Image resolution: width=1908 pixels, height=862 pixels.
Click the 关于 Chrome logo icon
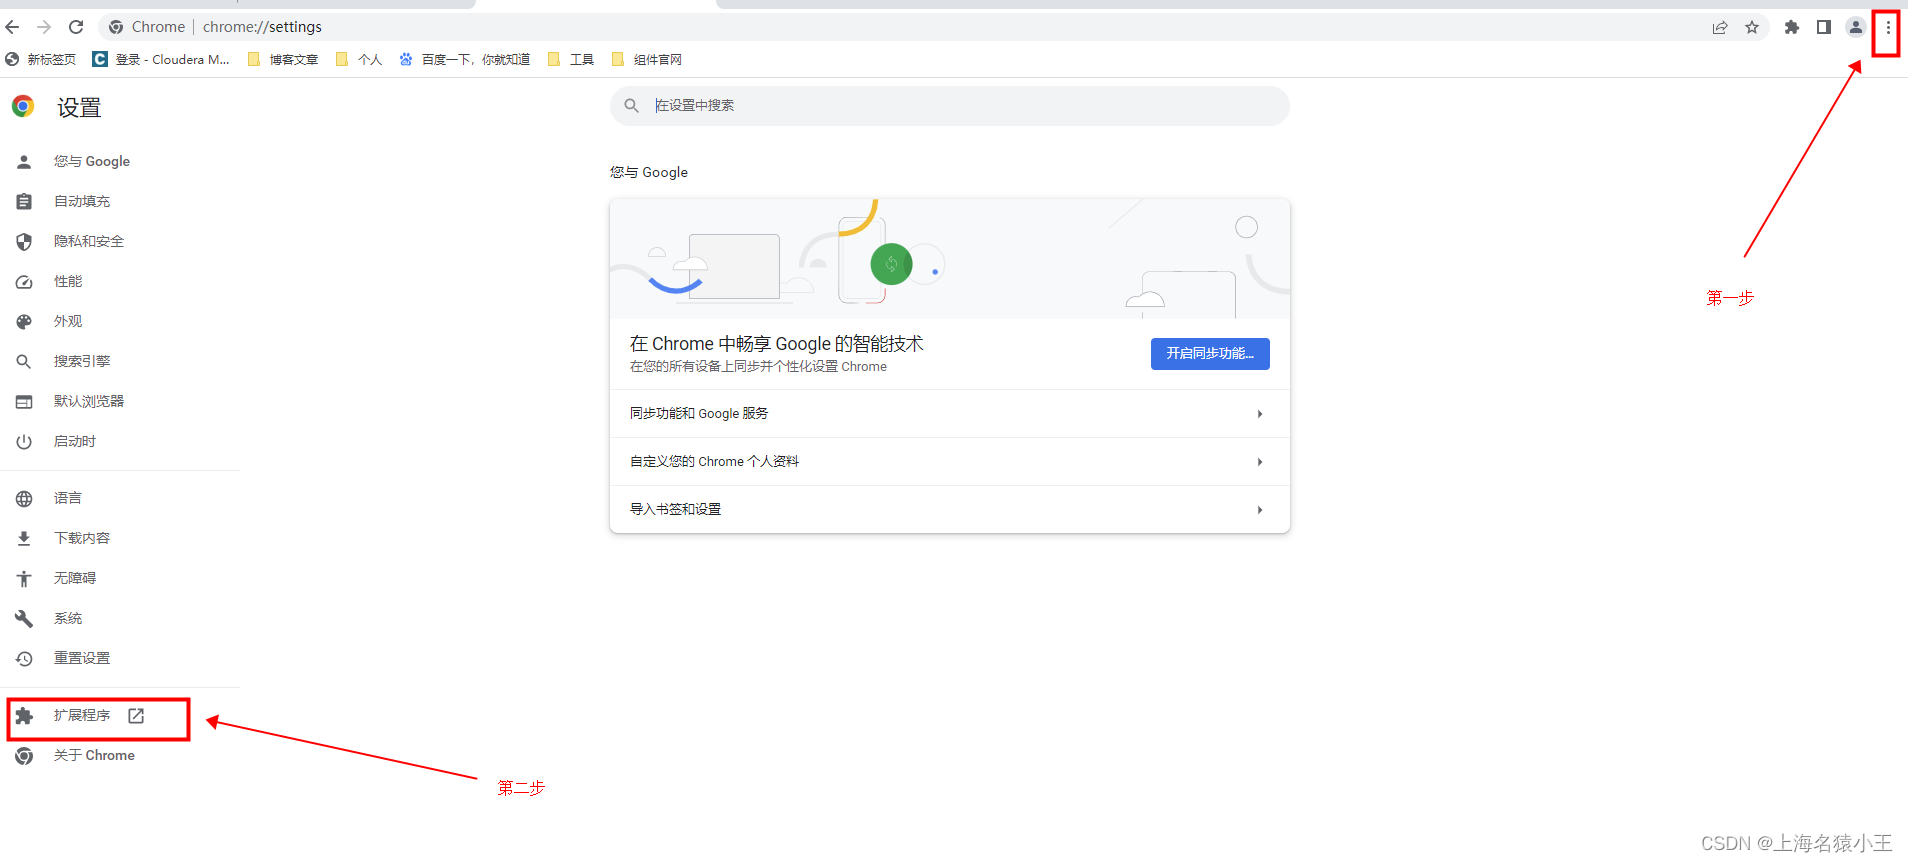pos(24,756)
